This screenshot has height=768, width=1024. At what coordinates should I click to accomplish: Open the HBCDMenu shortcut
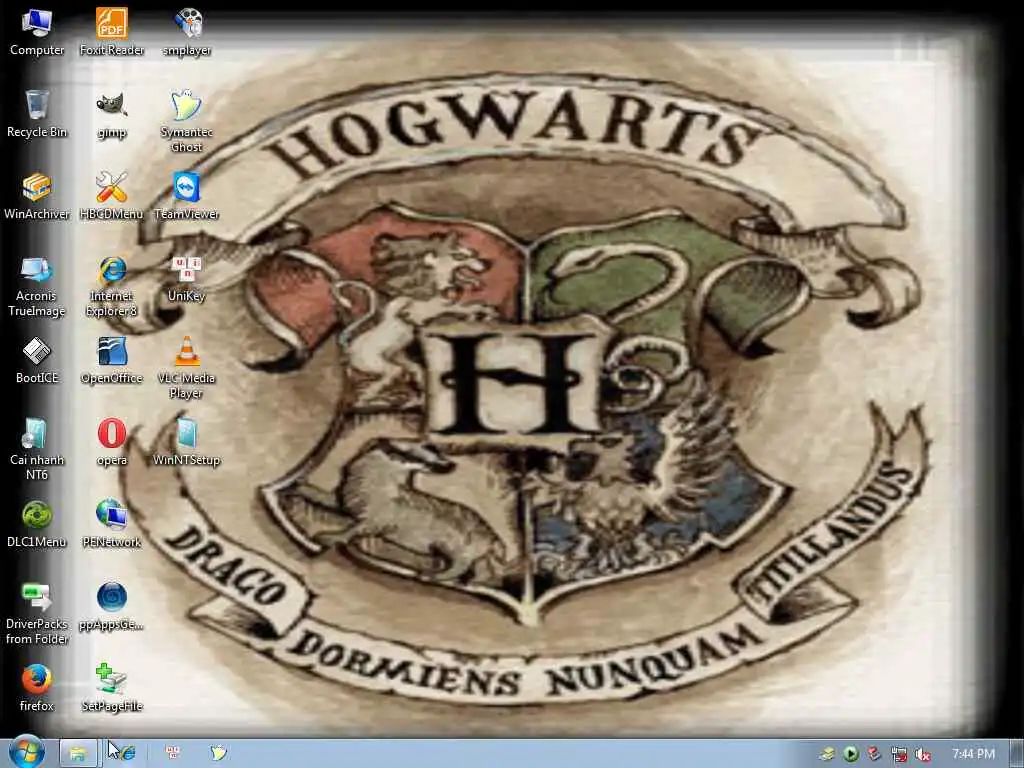112,197
